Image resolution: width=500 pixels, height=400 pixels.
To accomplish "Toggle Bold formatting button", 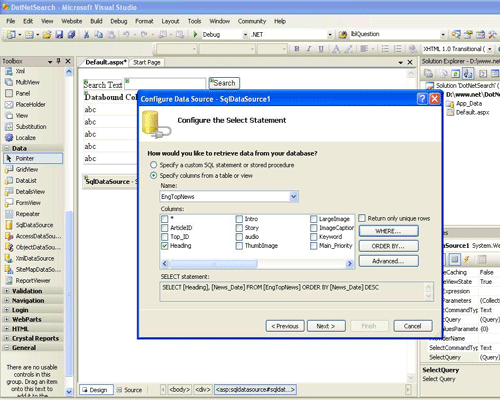I will pos(297,49).
